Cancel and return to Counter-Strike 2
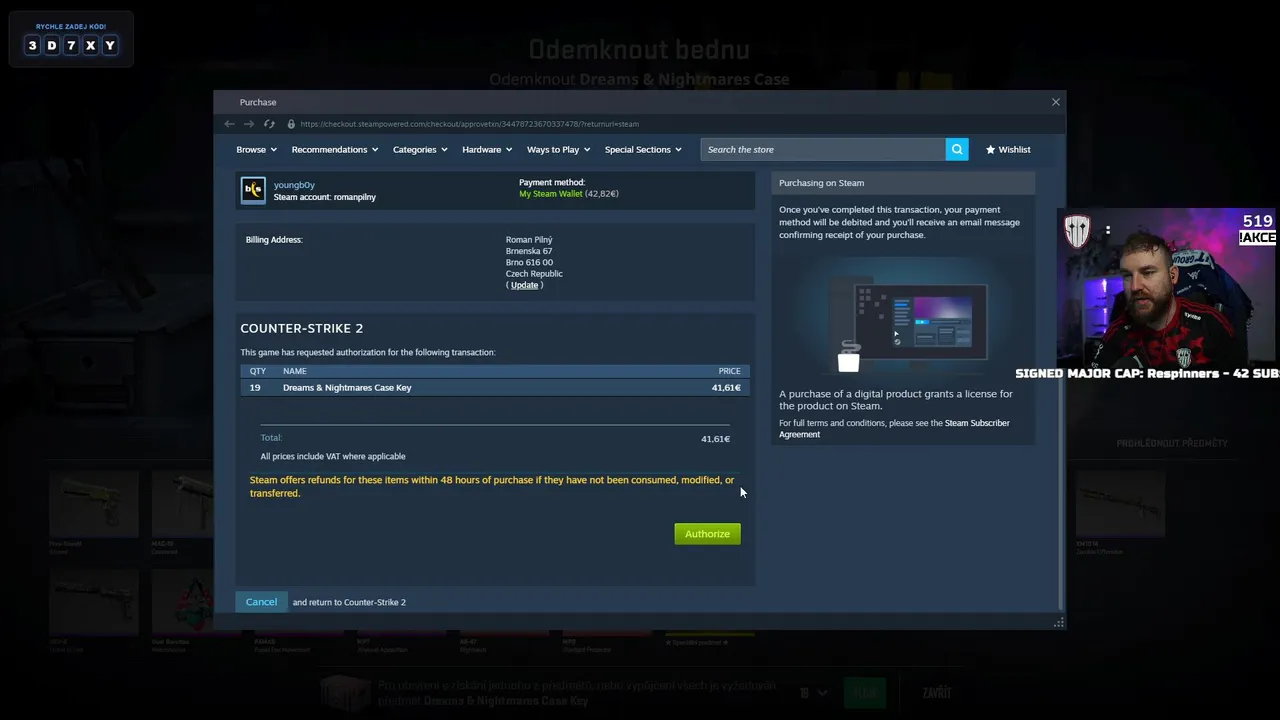Image resolution: width=1280 pixels, height=720 pixels. click(x=261, y=602)
